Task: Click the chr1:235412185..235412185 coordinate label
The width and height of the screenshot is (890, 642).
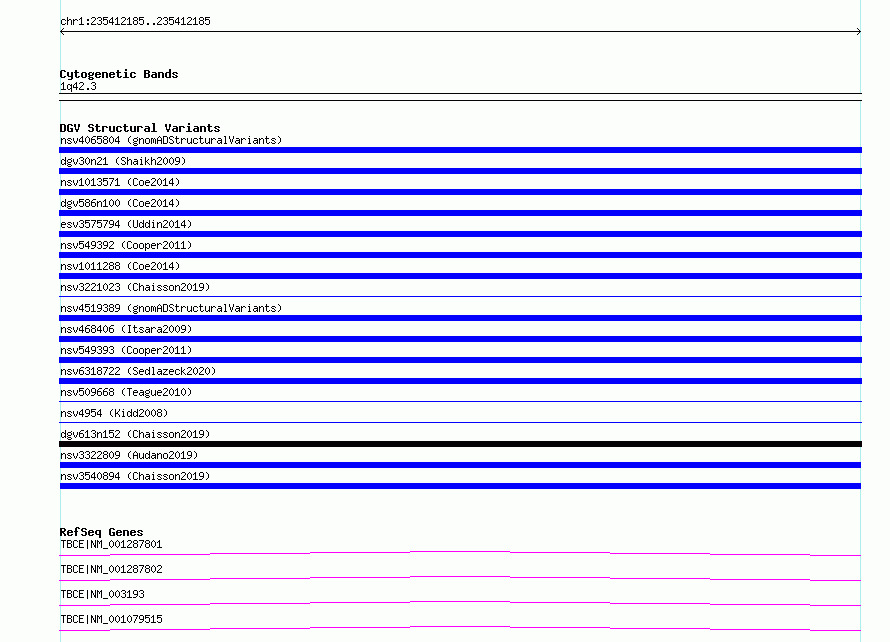Action: (135, 21)
